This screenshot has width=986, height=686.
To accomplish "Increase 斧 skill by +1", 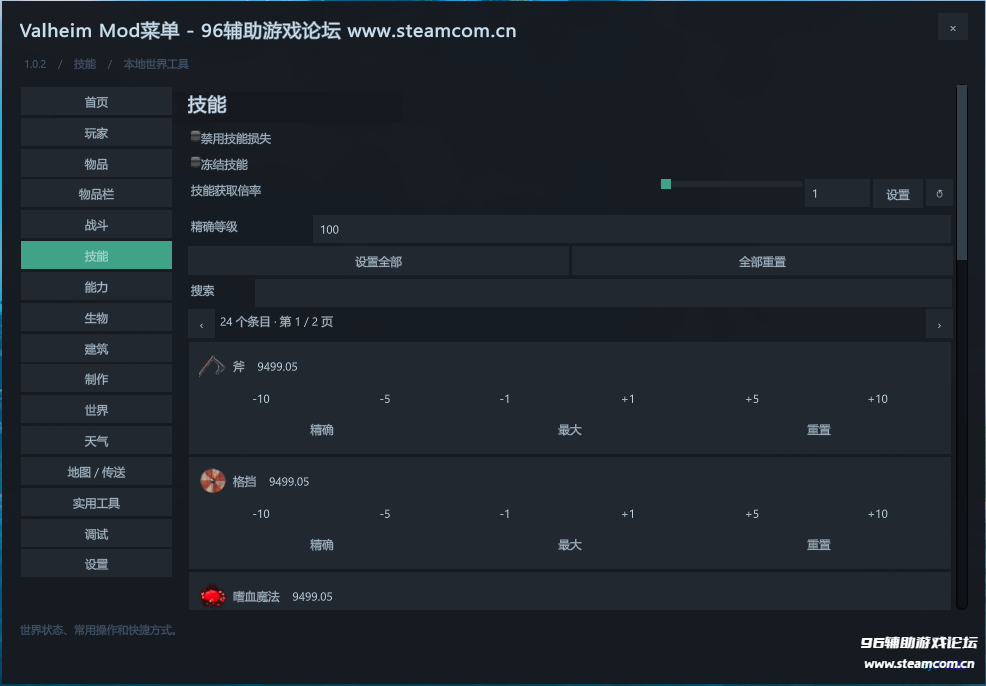I will pos(628,399).
